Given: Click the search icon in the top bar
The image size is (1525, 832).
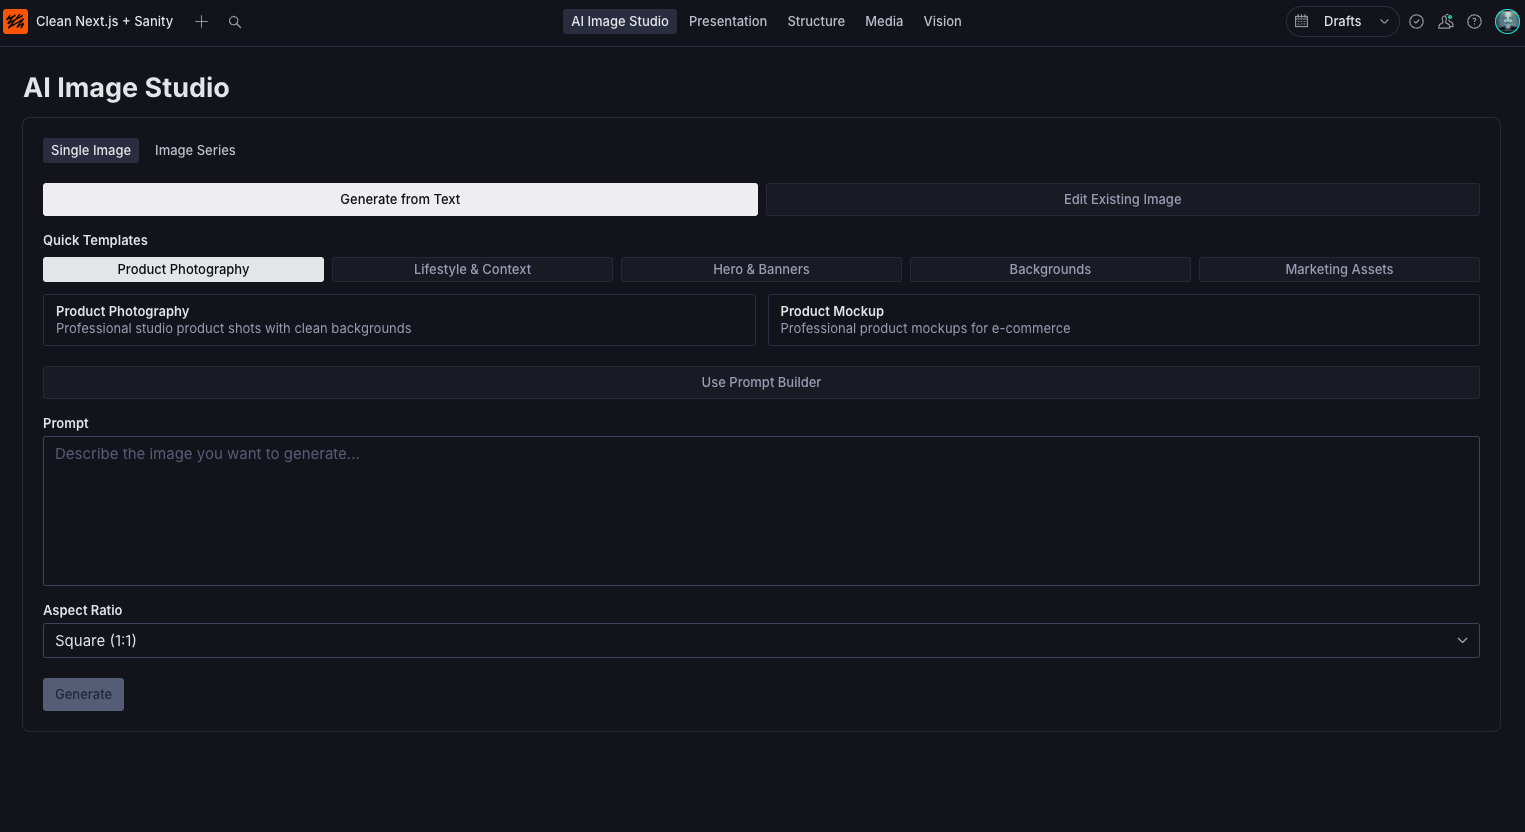Looking at the screenshot, I should pyautogui.click(x=235, y=21).
